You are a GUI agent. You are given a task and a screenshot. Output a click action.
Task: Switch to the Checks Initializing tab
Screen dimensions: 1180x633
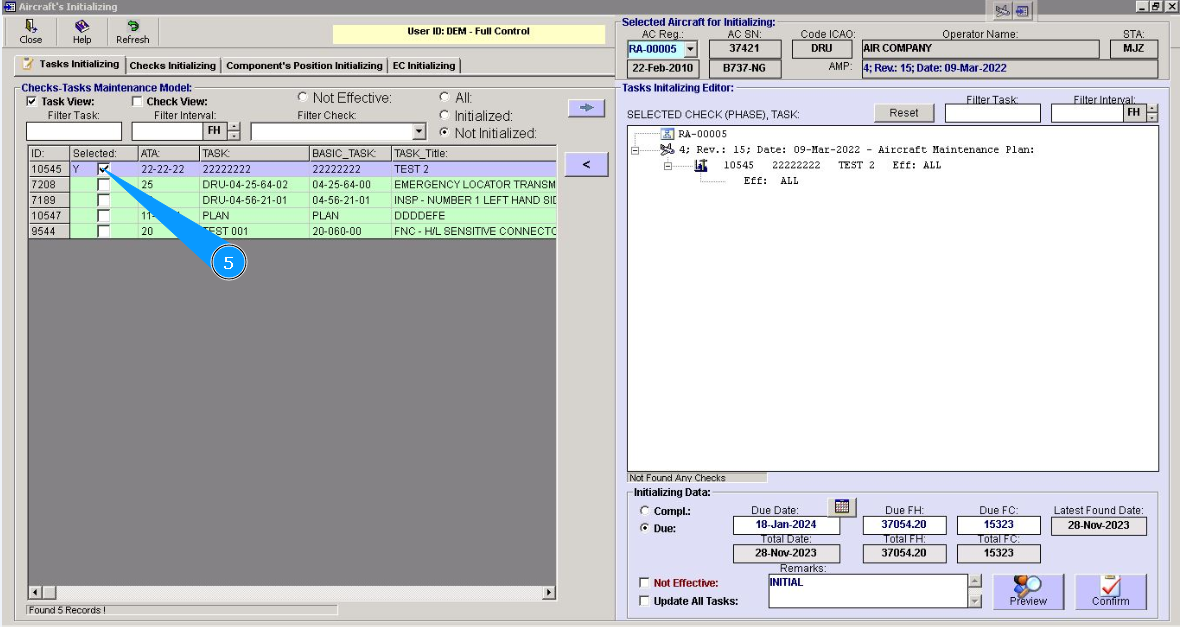(172, 66)
